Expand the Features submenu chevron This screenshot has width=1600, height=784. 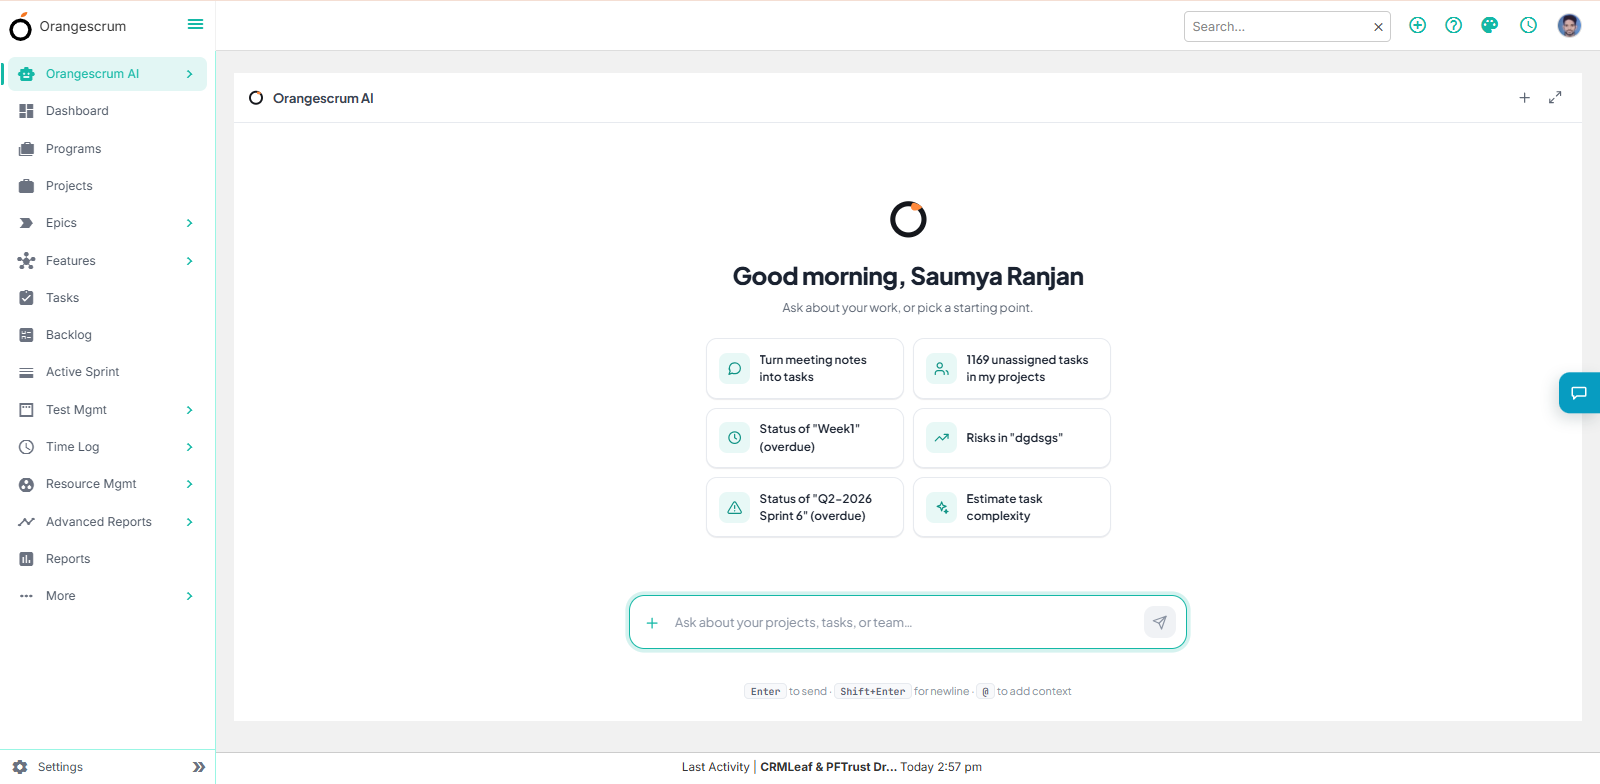point(189,261)
